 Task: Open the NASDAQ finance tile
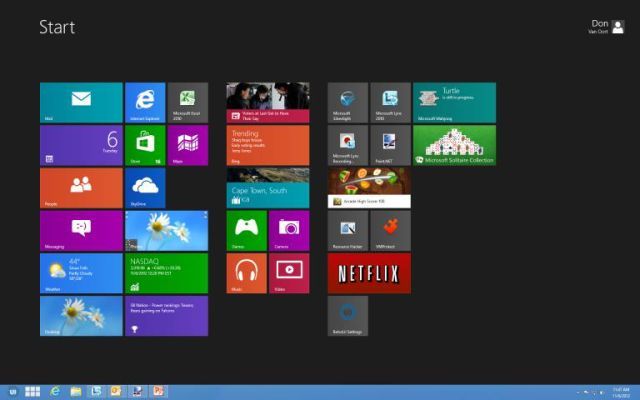(166, 273)
